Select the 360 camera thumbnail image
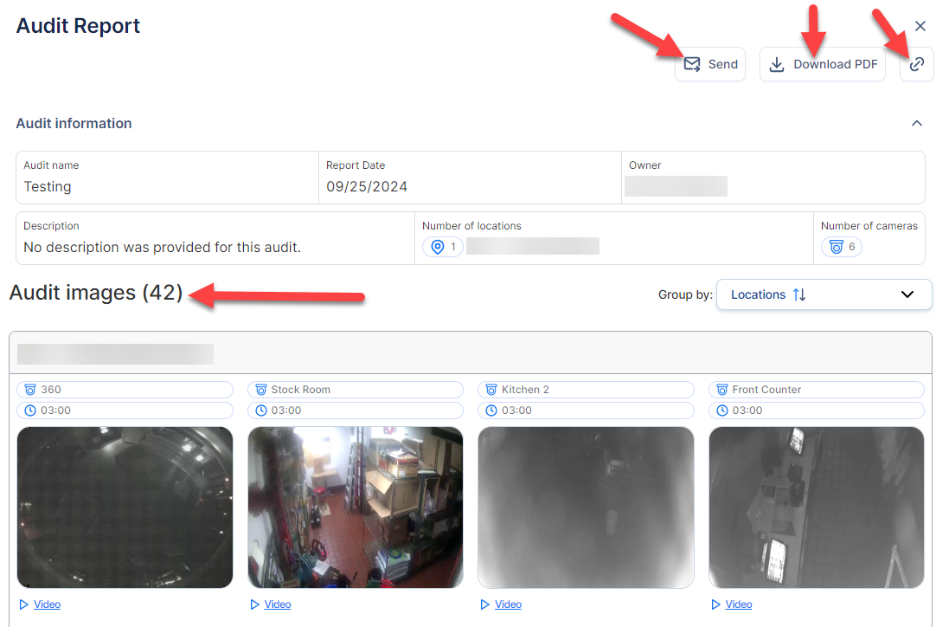936x627 pixels. (x=125, y=507)
